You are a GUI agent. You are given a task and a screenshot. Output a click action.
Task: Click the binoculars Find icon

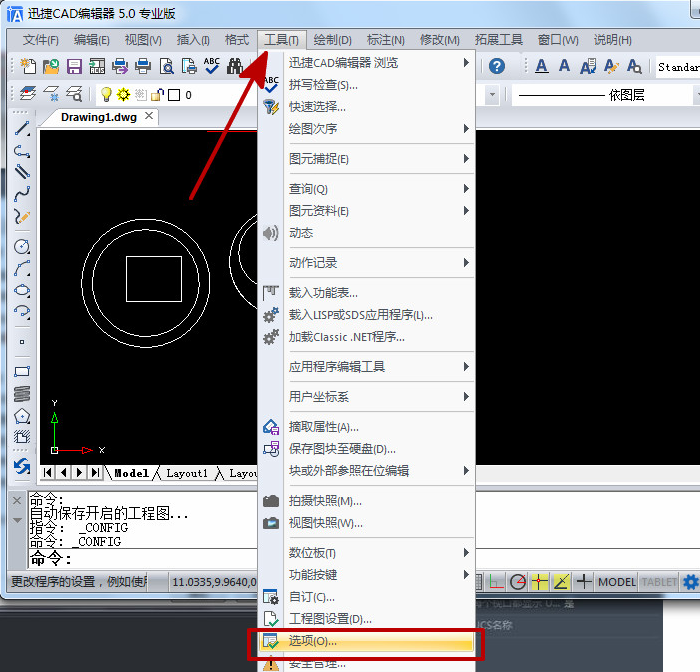235,67
